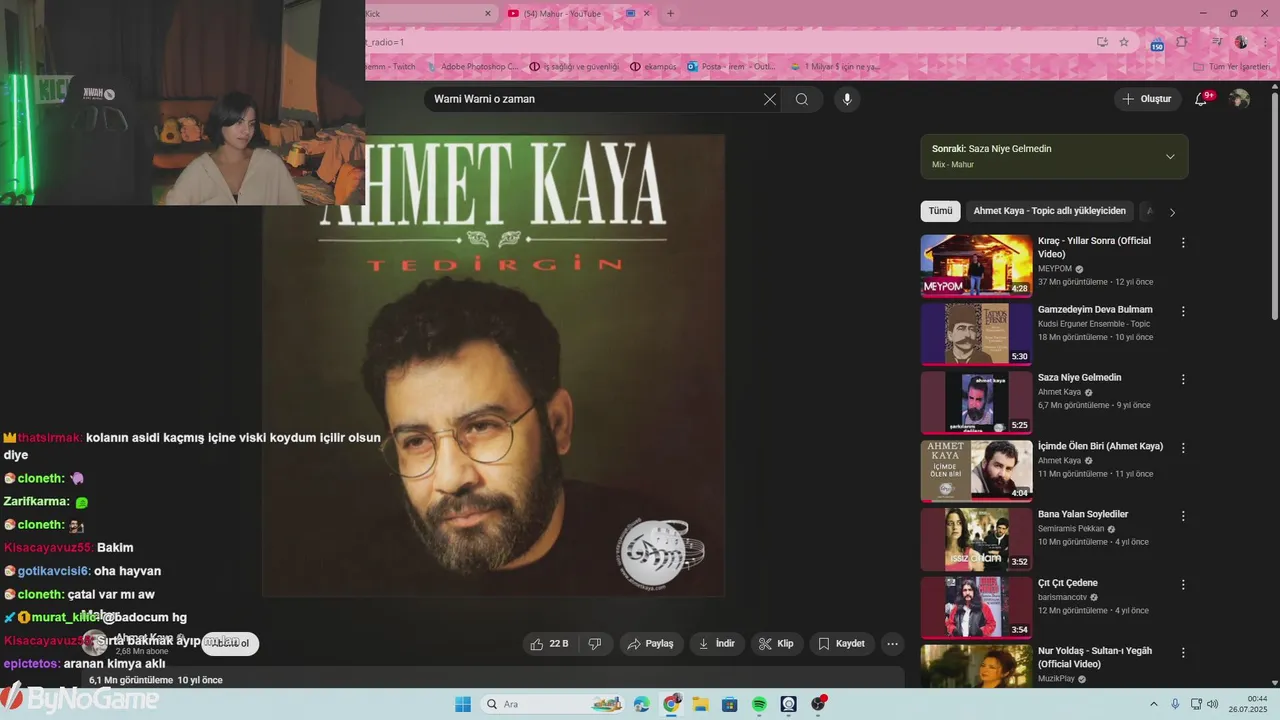The height and width of the screenshot is (720, 1280).
Task: Open Microsoft Edge from taskbar
Action: pyautogui.click(x=642, y=704)
